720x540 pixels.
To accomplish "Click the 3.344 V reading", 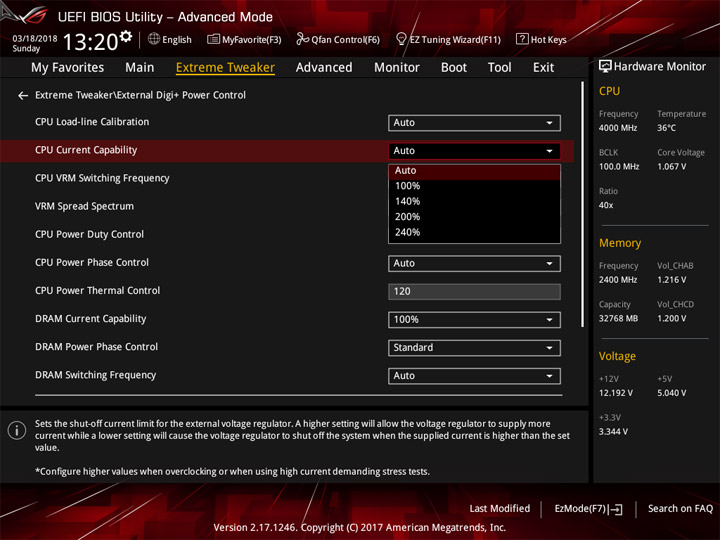I will tap(613, 432).
